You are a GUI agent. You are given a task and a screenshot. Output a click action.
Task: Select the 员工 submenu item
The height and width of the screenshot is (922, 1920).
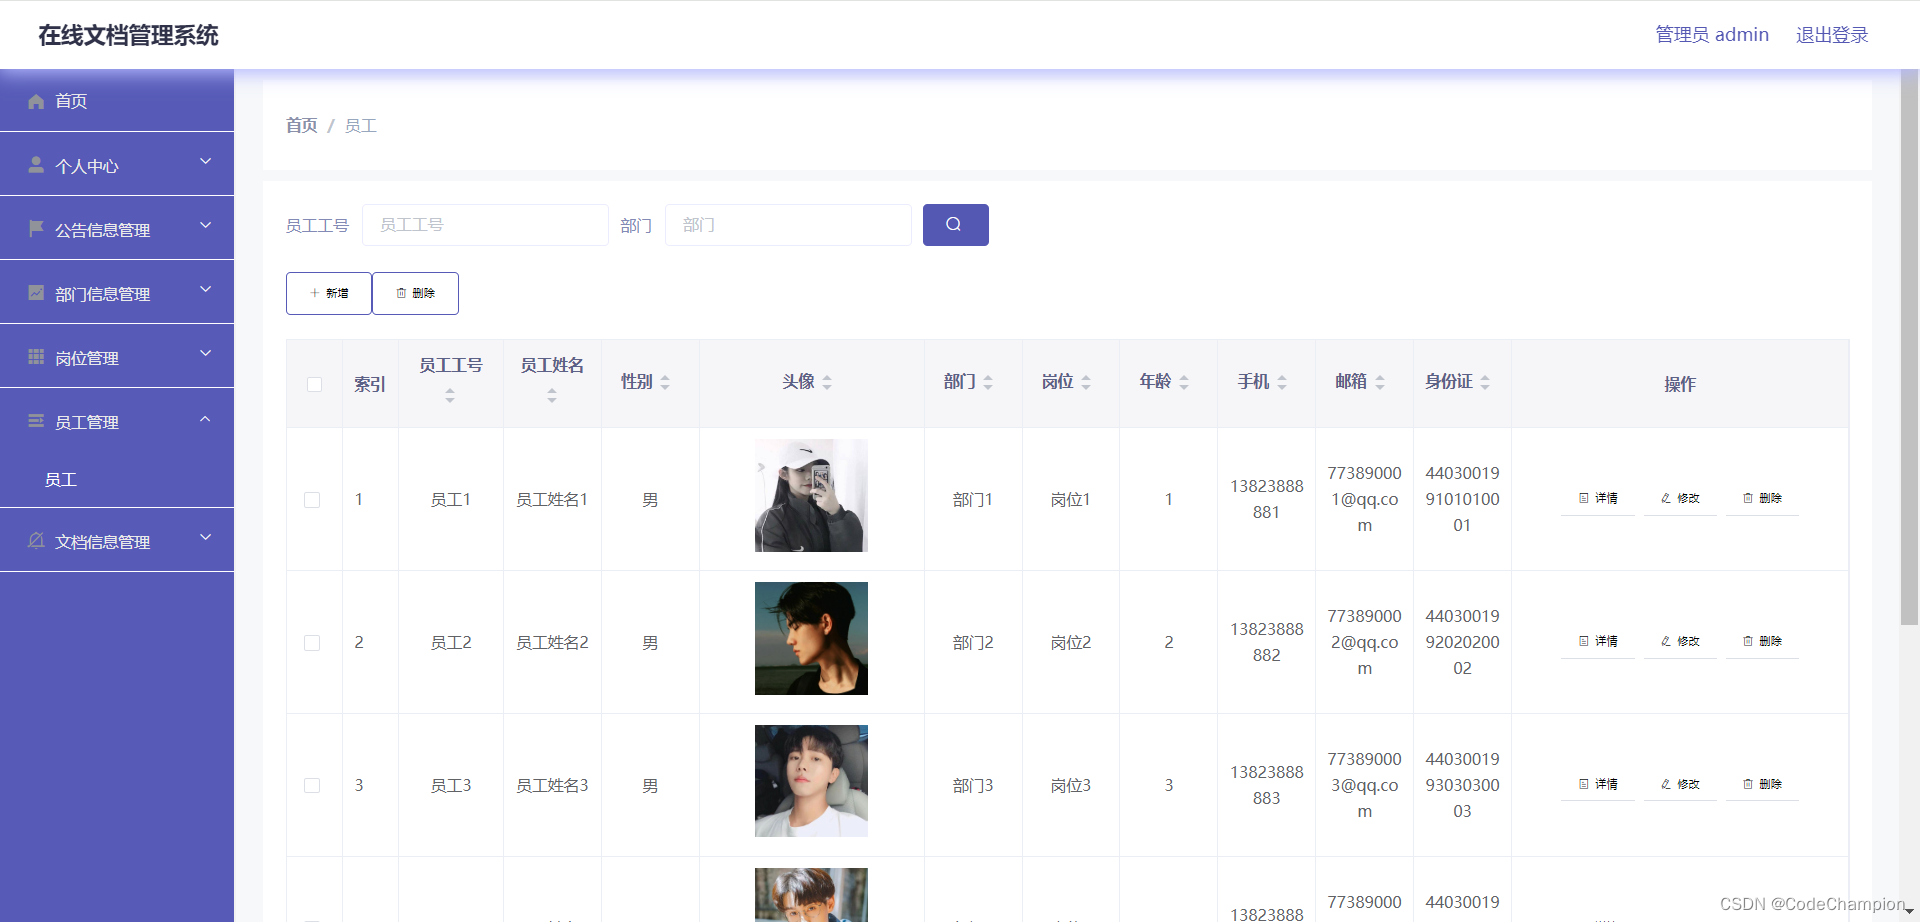(61, 479)
